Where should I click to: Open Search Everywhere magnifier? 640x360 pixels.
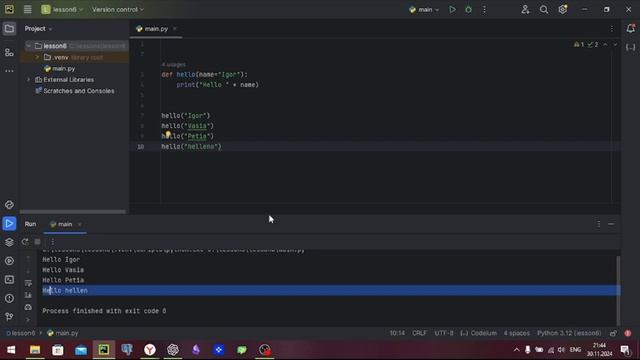coord(544,9)
